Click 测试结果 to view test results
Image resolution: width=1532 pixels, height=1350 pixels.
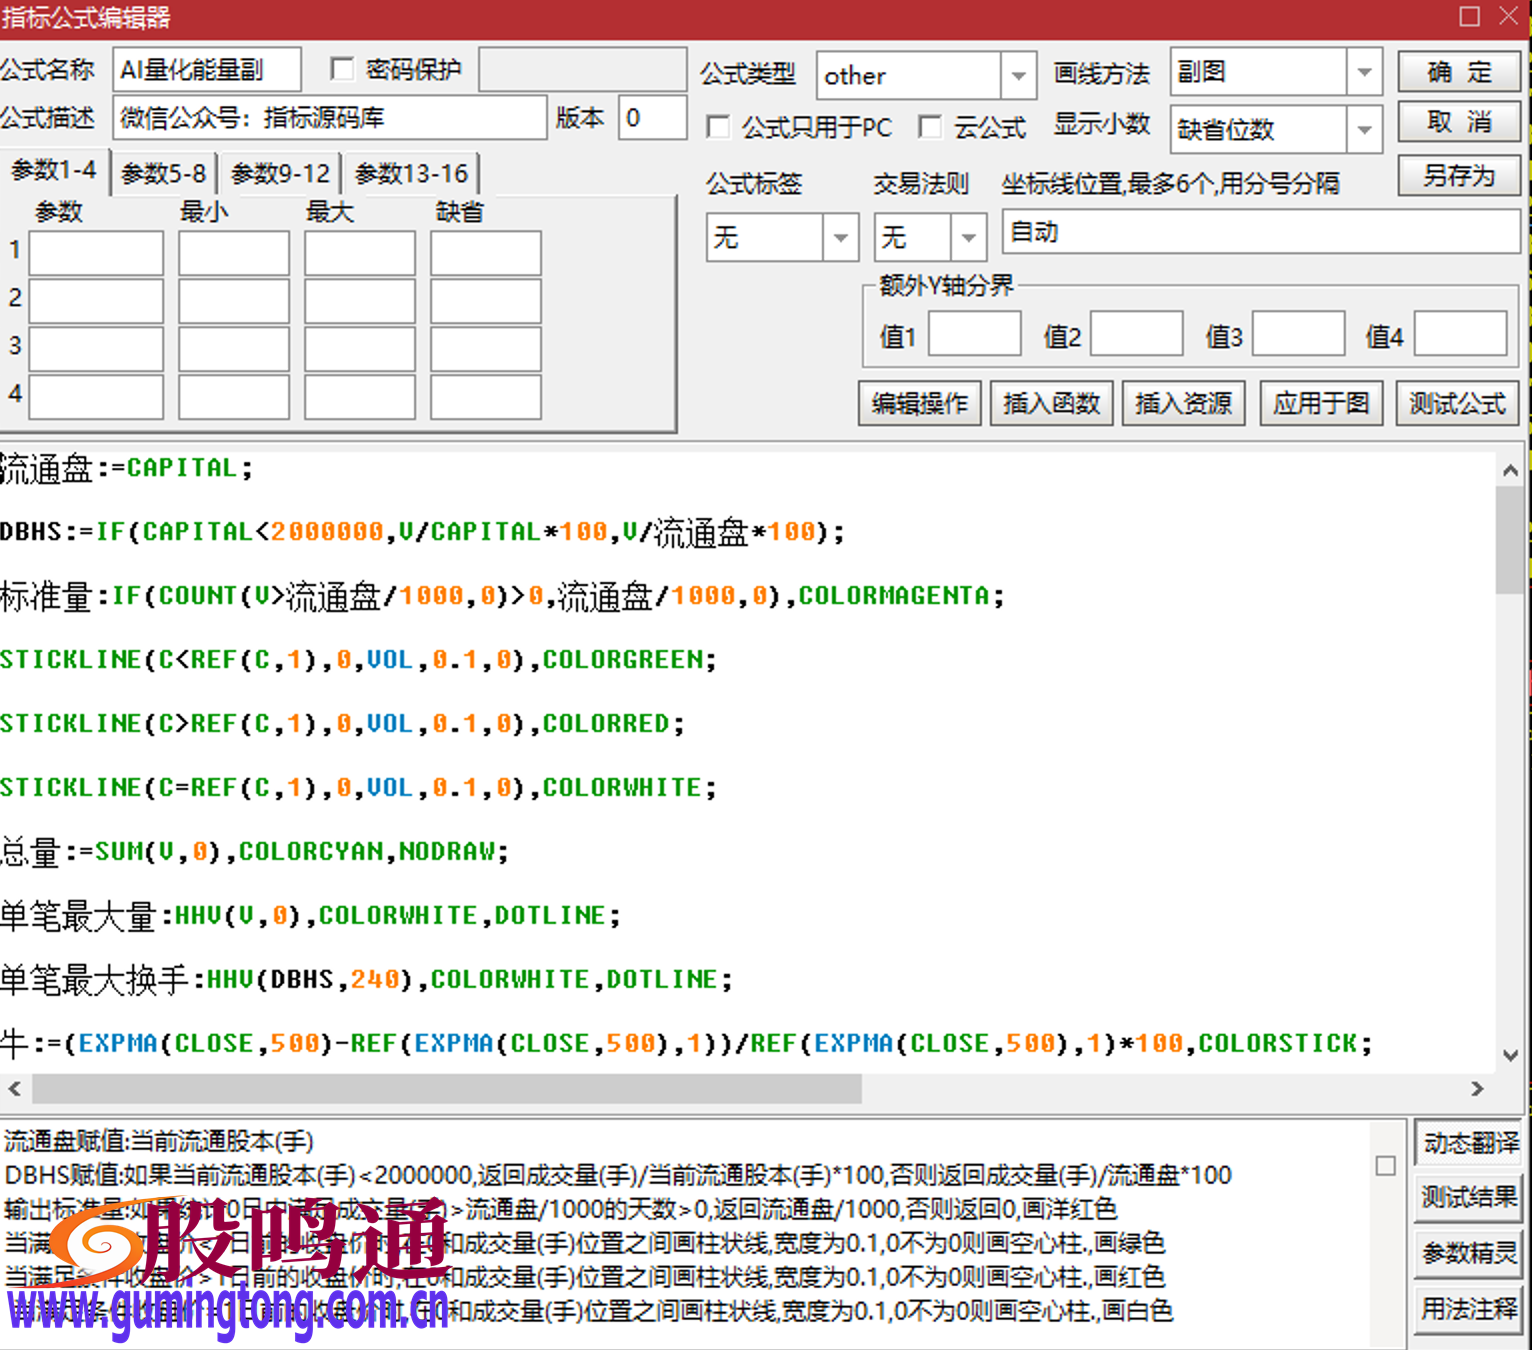(1468, 1197)
